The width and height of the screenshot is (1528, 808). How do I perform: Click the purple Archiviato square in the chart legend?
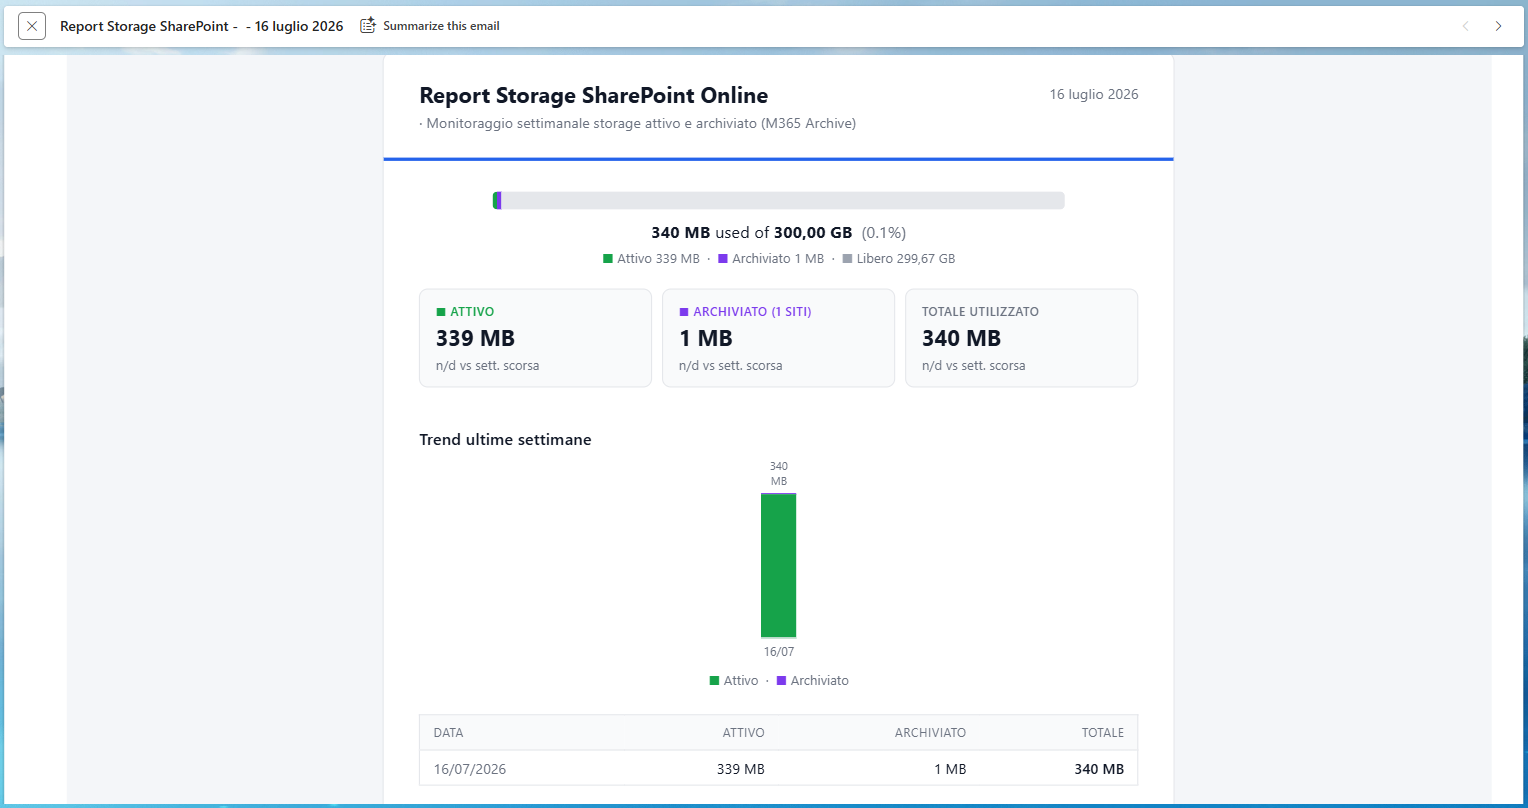point(781,681)
